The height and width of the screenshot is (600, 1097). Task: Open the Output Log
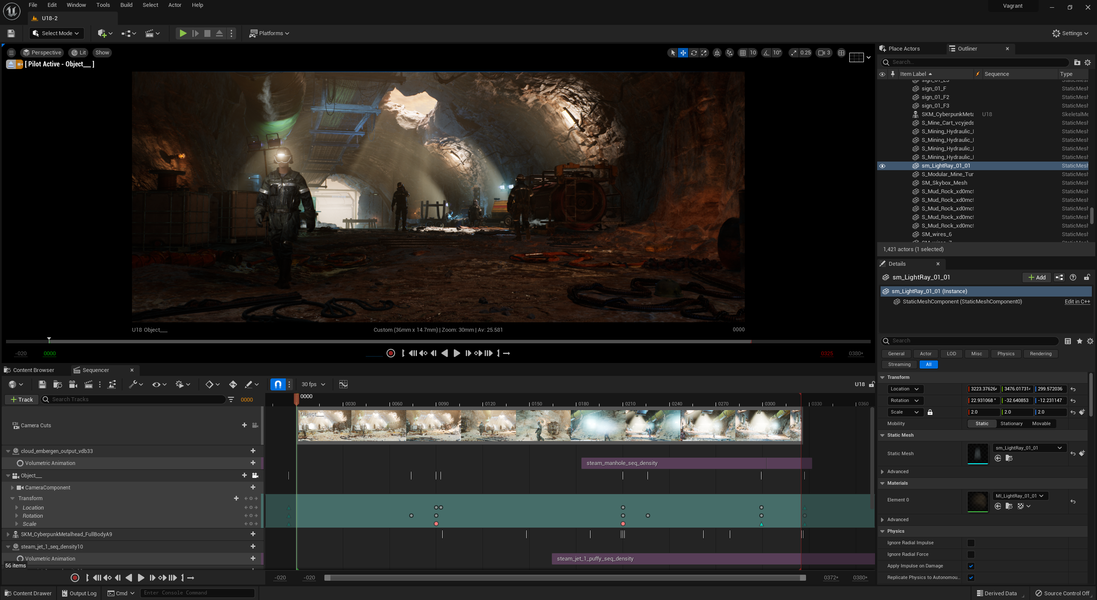79,593
